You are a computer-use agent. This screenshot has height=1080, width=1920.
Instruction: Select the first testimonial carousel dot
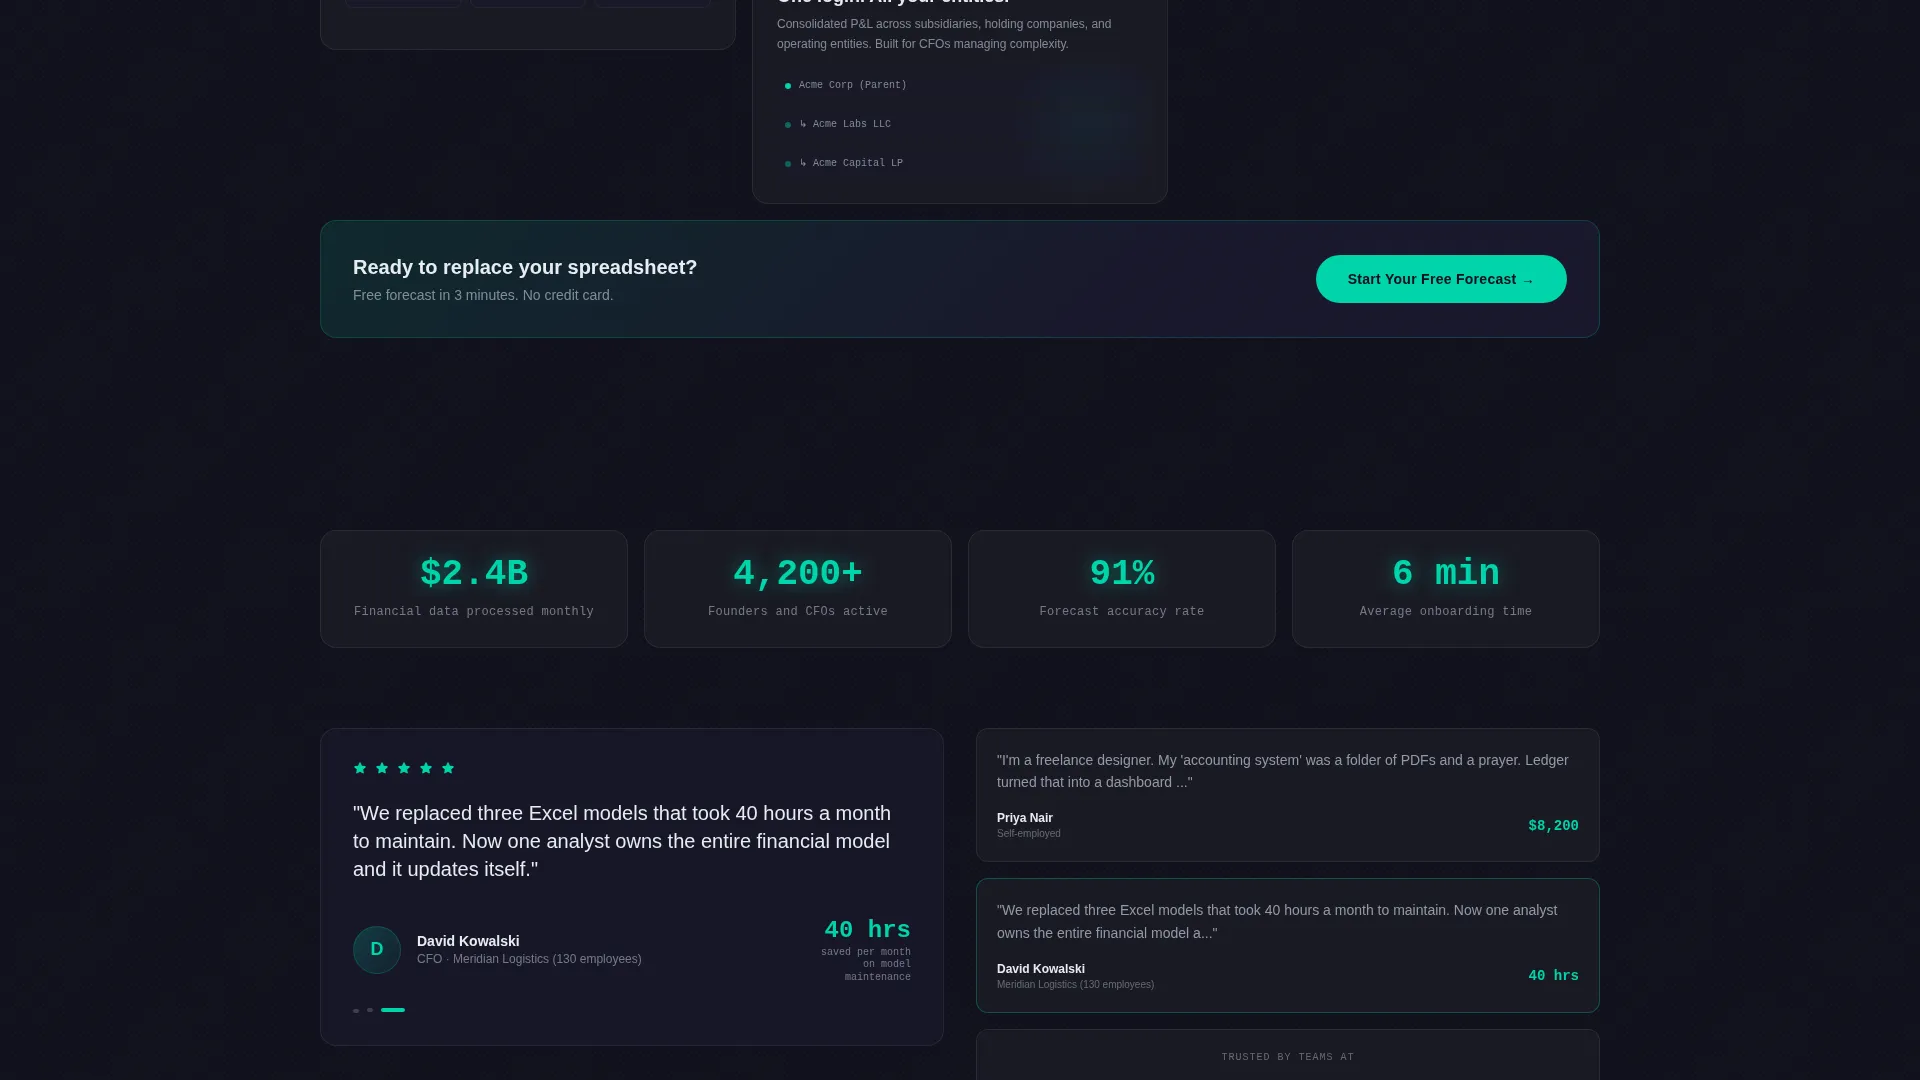356,1010
